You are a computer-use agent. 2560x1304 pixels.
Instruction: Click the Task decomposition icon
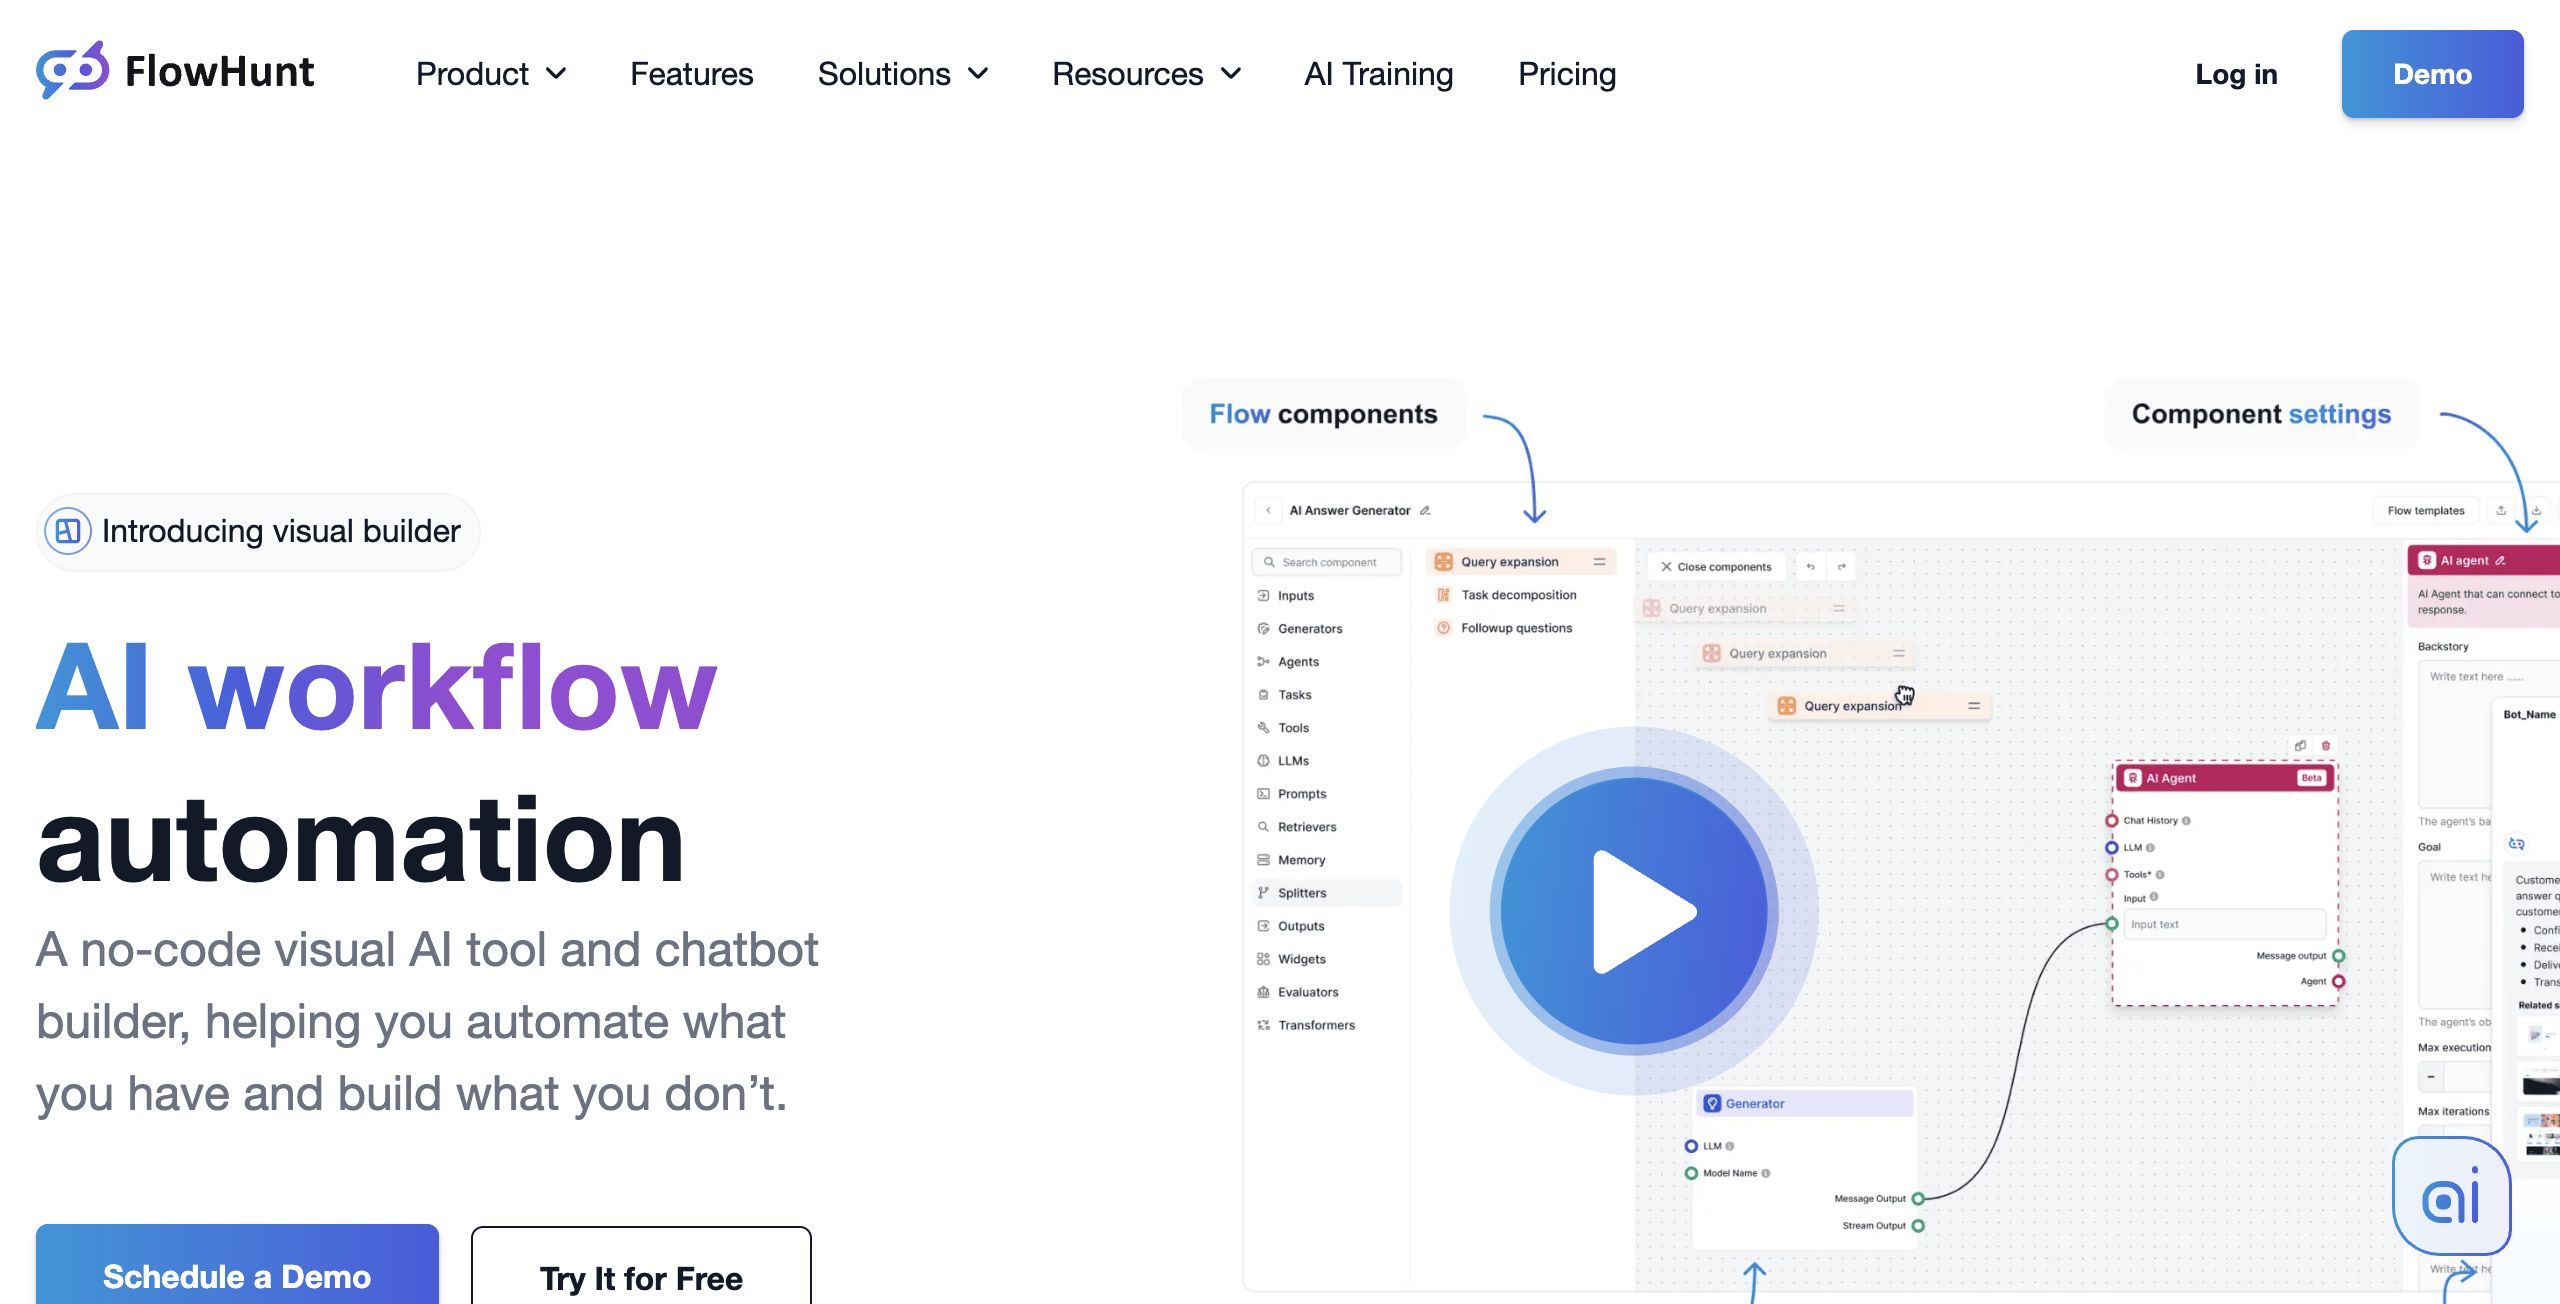pos(1443,595)
